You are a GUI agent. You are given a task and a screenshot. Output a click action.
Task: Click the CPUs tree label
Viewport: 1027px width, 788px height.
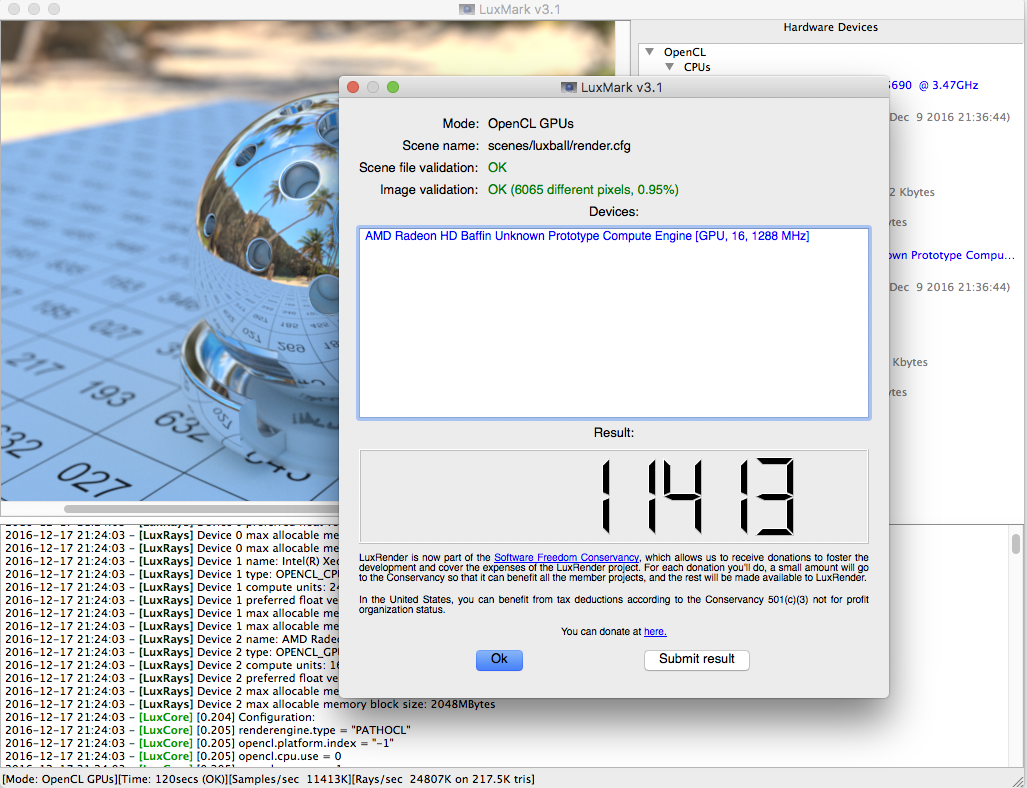point(697,67)
